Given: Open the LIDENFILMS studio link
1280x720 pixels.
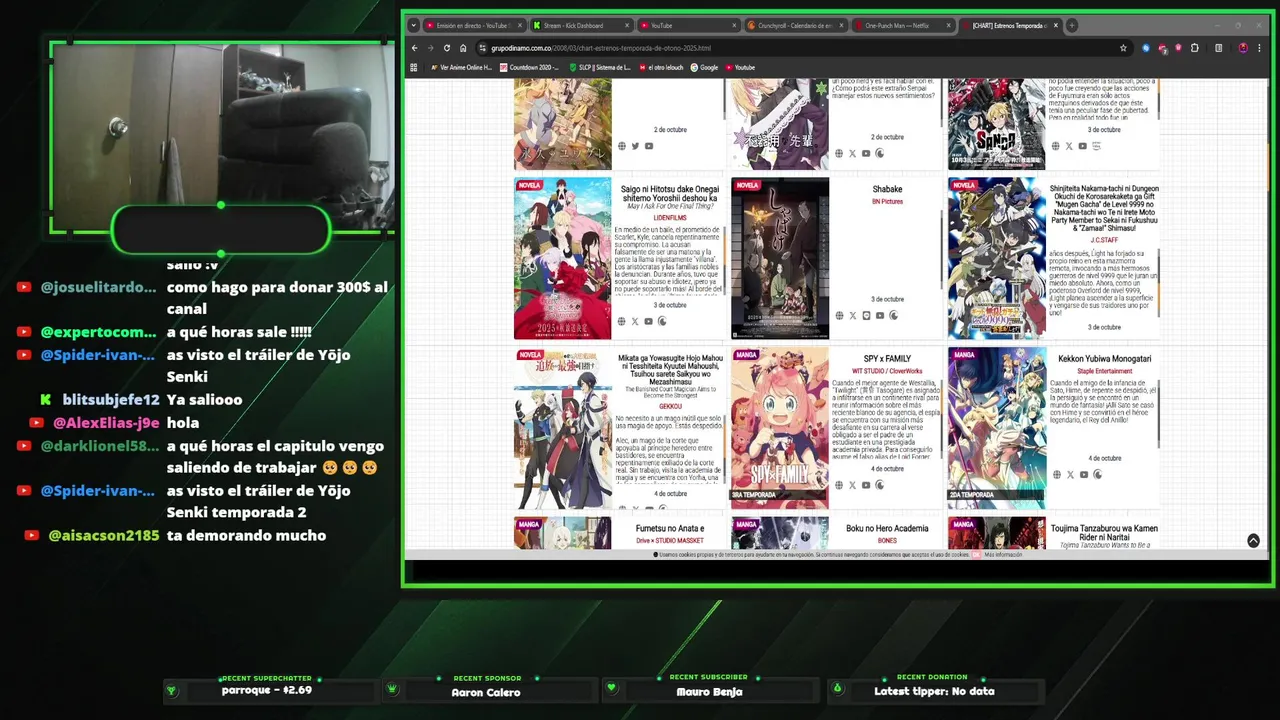Looking at the screenshot, I should tap(670, 217).
